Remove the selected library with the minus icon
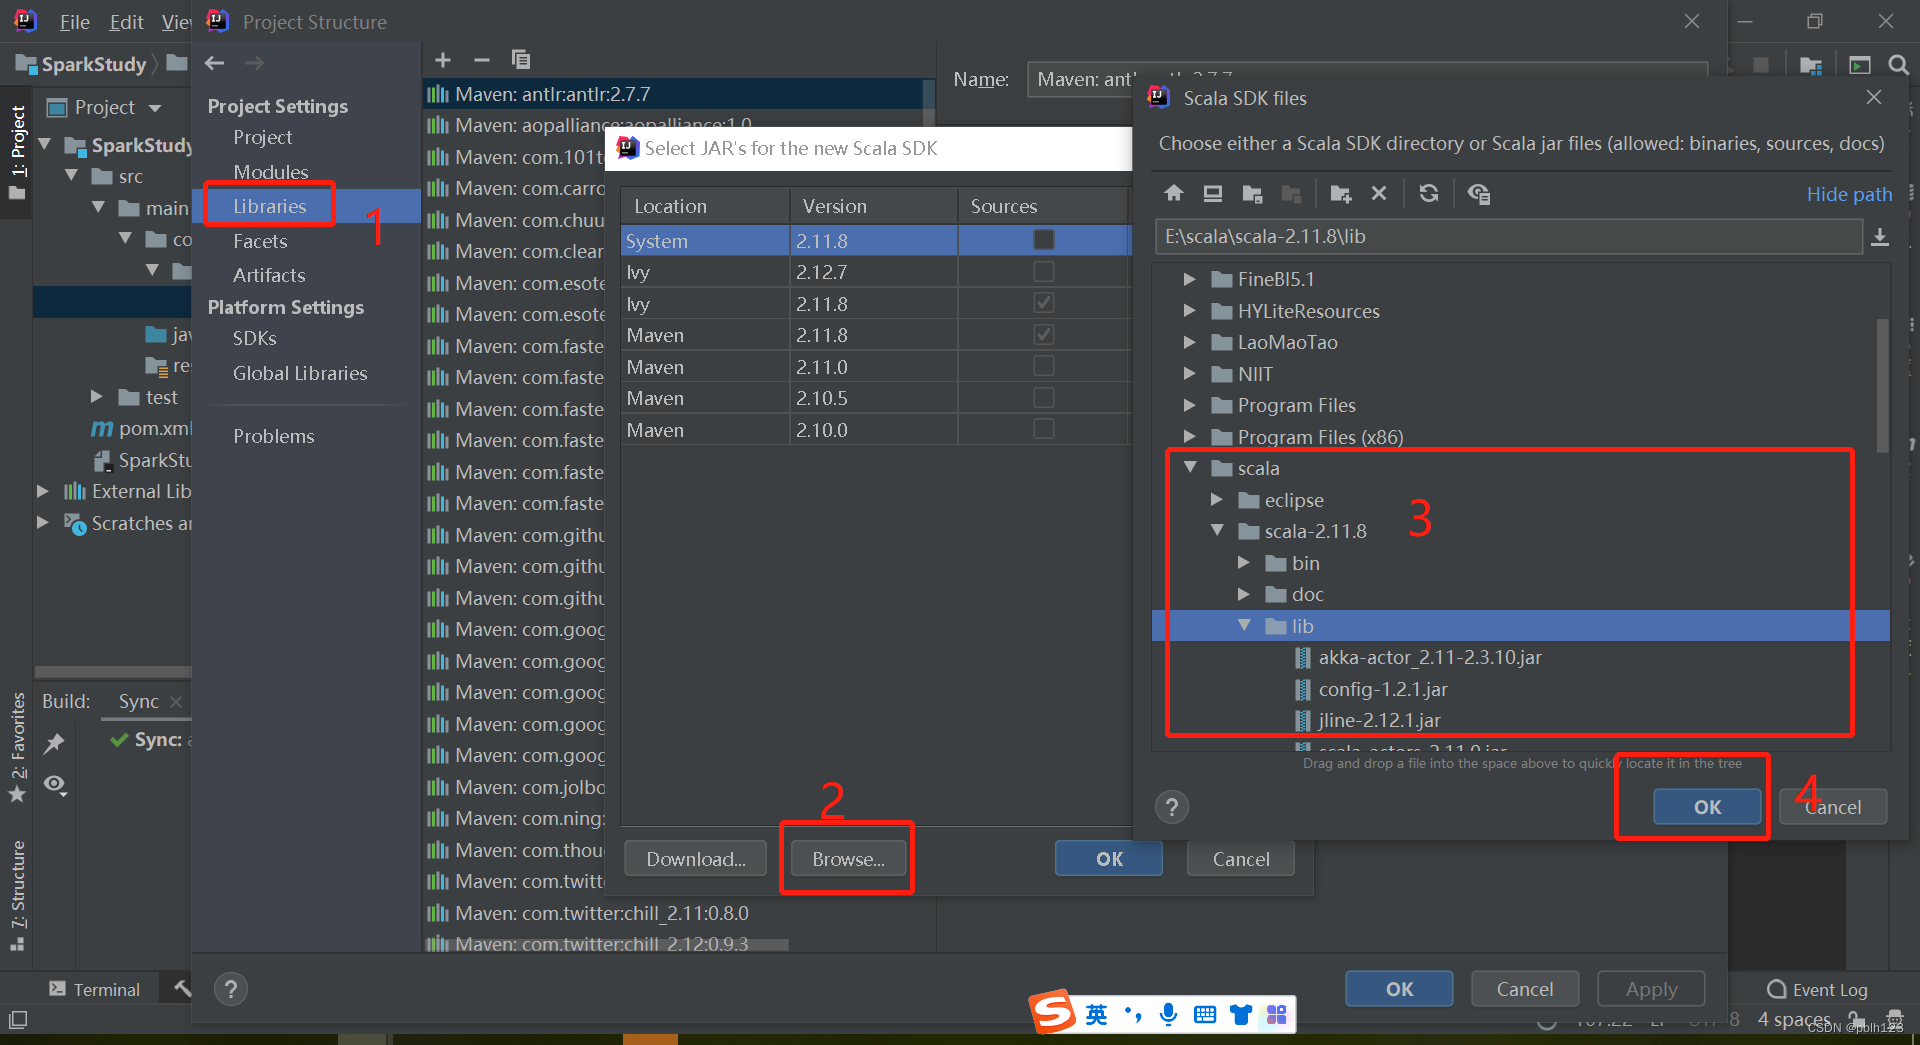The image size is (1920, 1045). [481, 60]
